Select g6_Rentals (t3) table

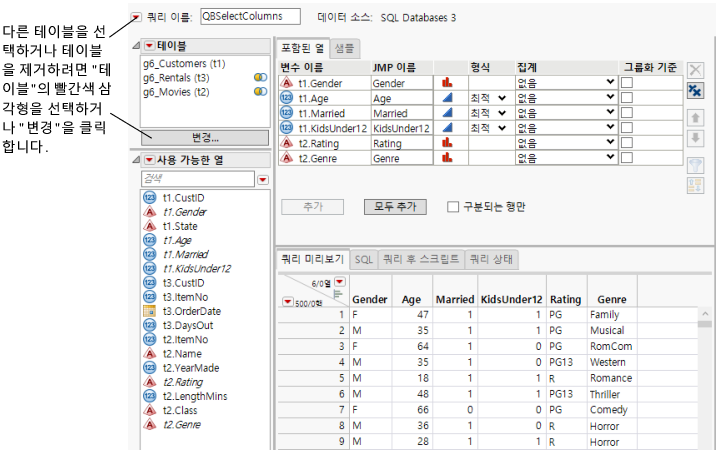point(176,78)
